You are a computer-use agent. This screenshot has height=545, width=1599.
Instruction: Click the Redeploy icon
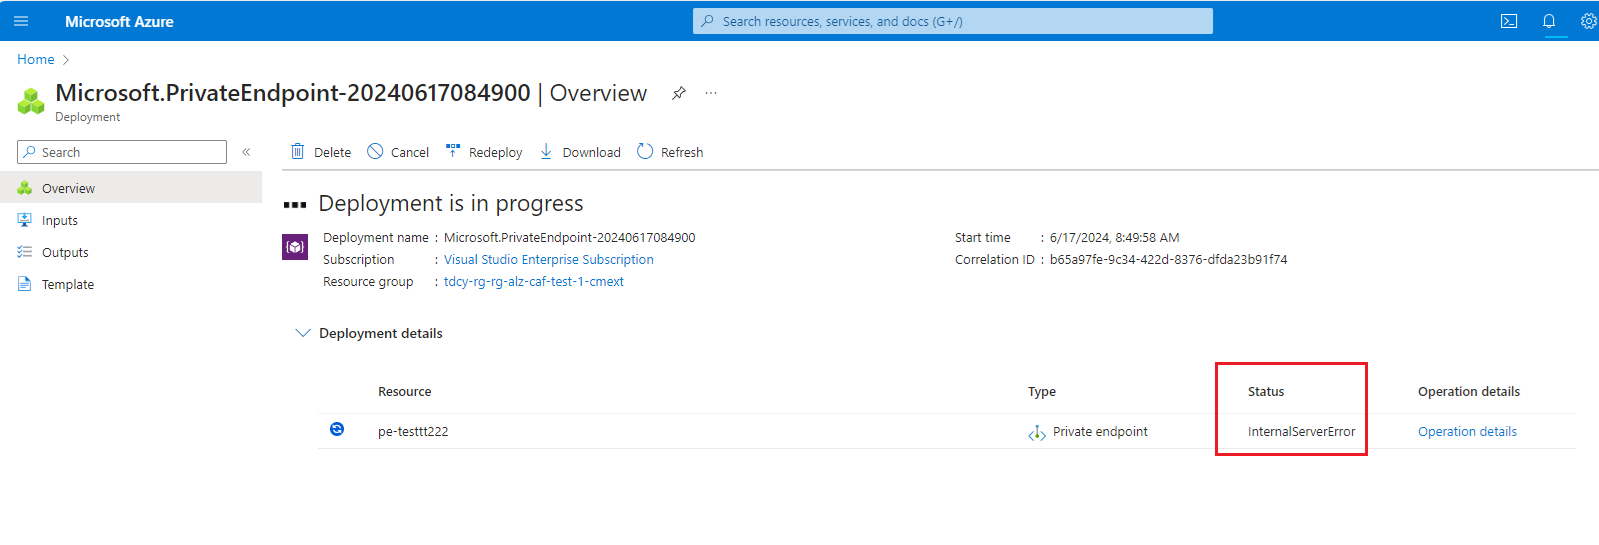coord(453,151)
